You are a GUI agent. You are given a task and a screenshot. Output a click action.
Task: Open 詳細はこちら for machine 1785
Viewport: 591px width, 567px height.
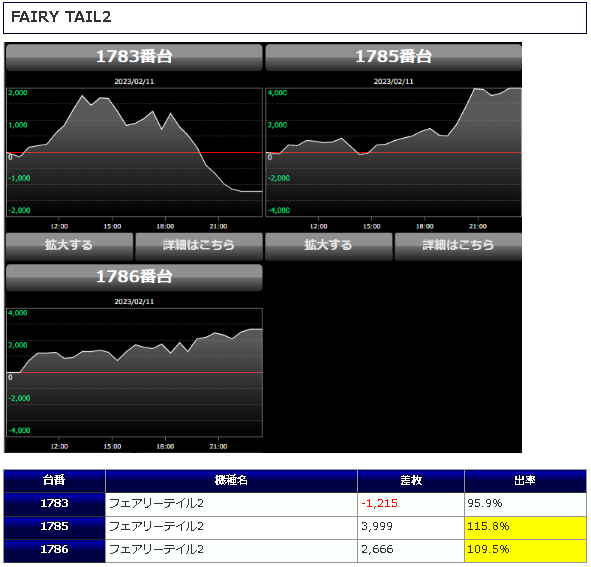[458, 247]
